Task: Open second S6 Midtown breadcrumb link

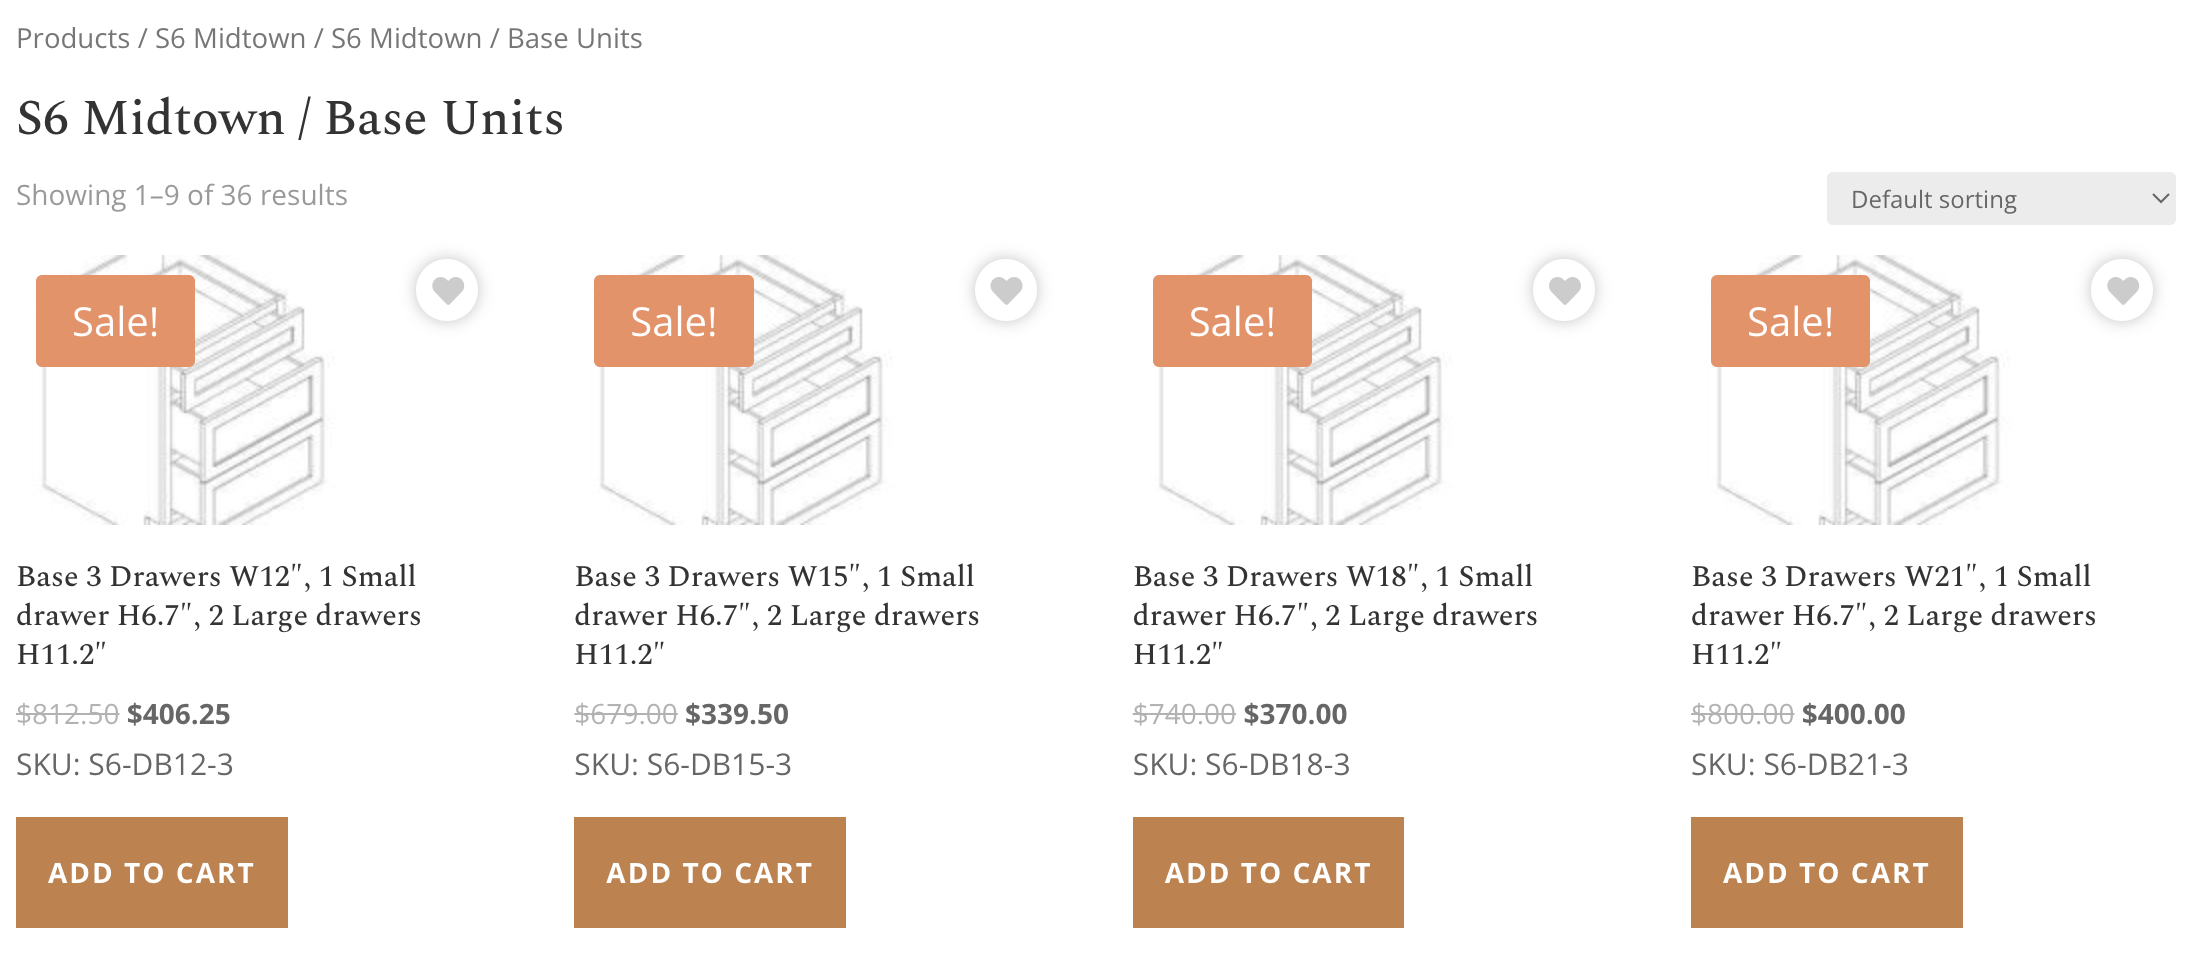Action: (x=406, y=38)
